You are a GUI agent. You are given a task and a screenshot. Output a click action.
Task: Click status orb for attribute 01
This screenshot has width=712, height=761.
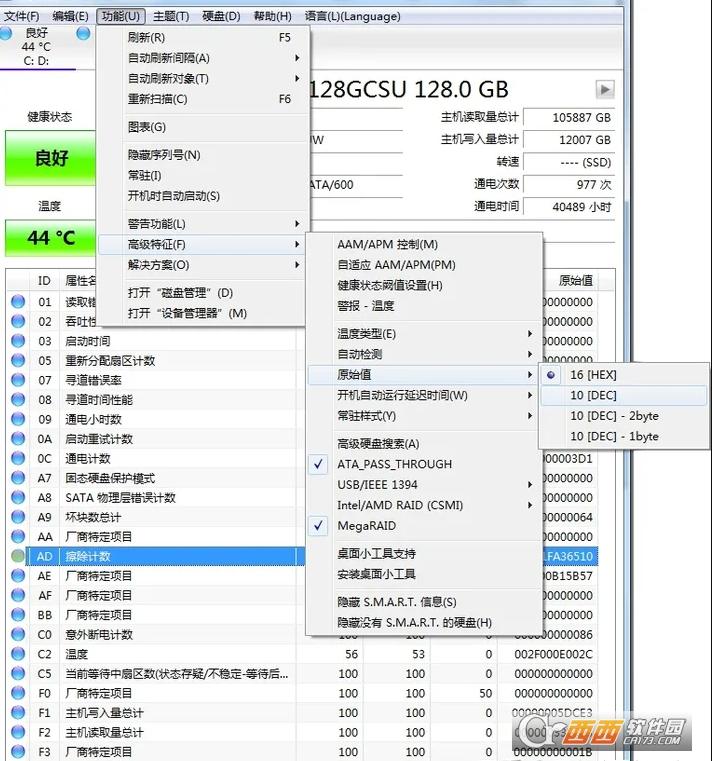(x=18, y=301)
